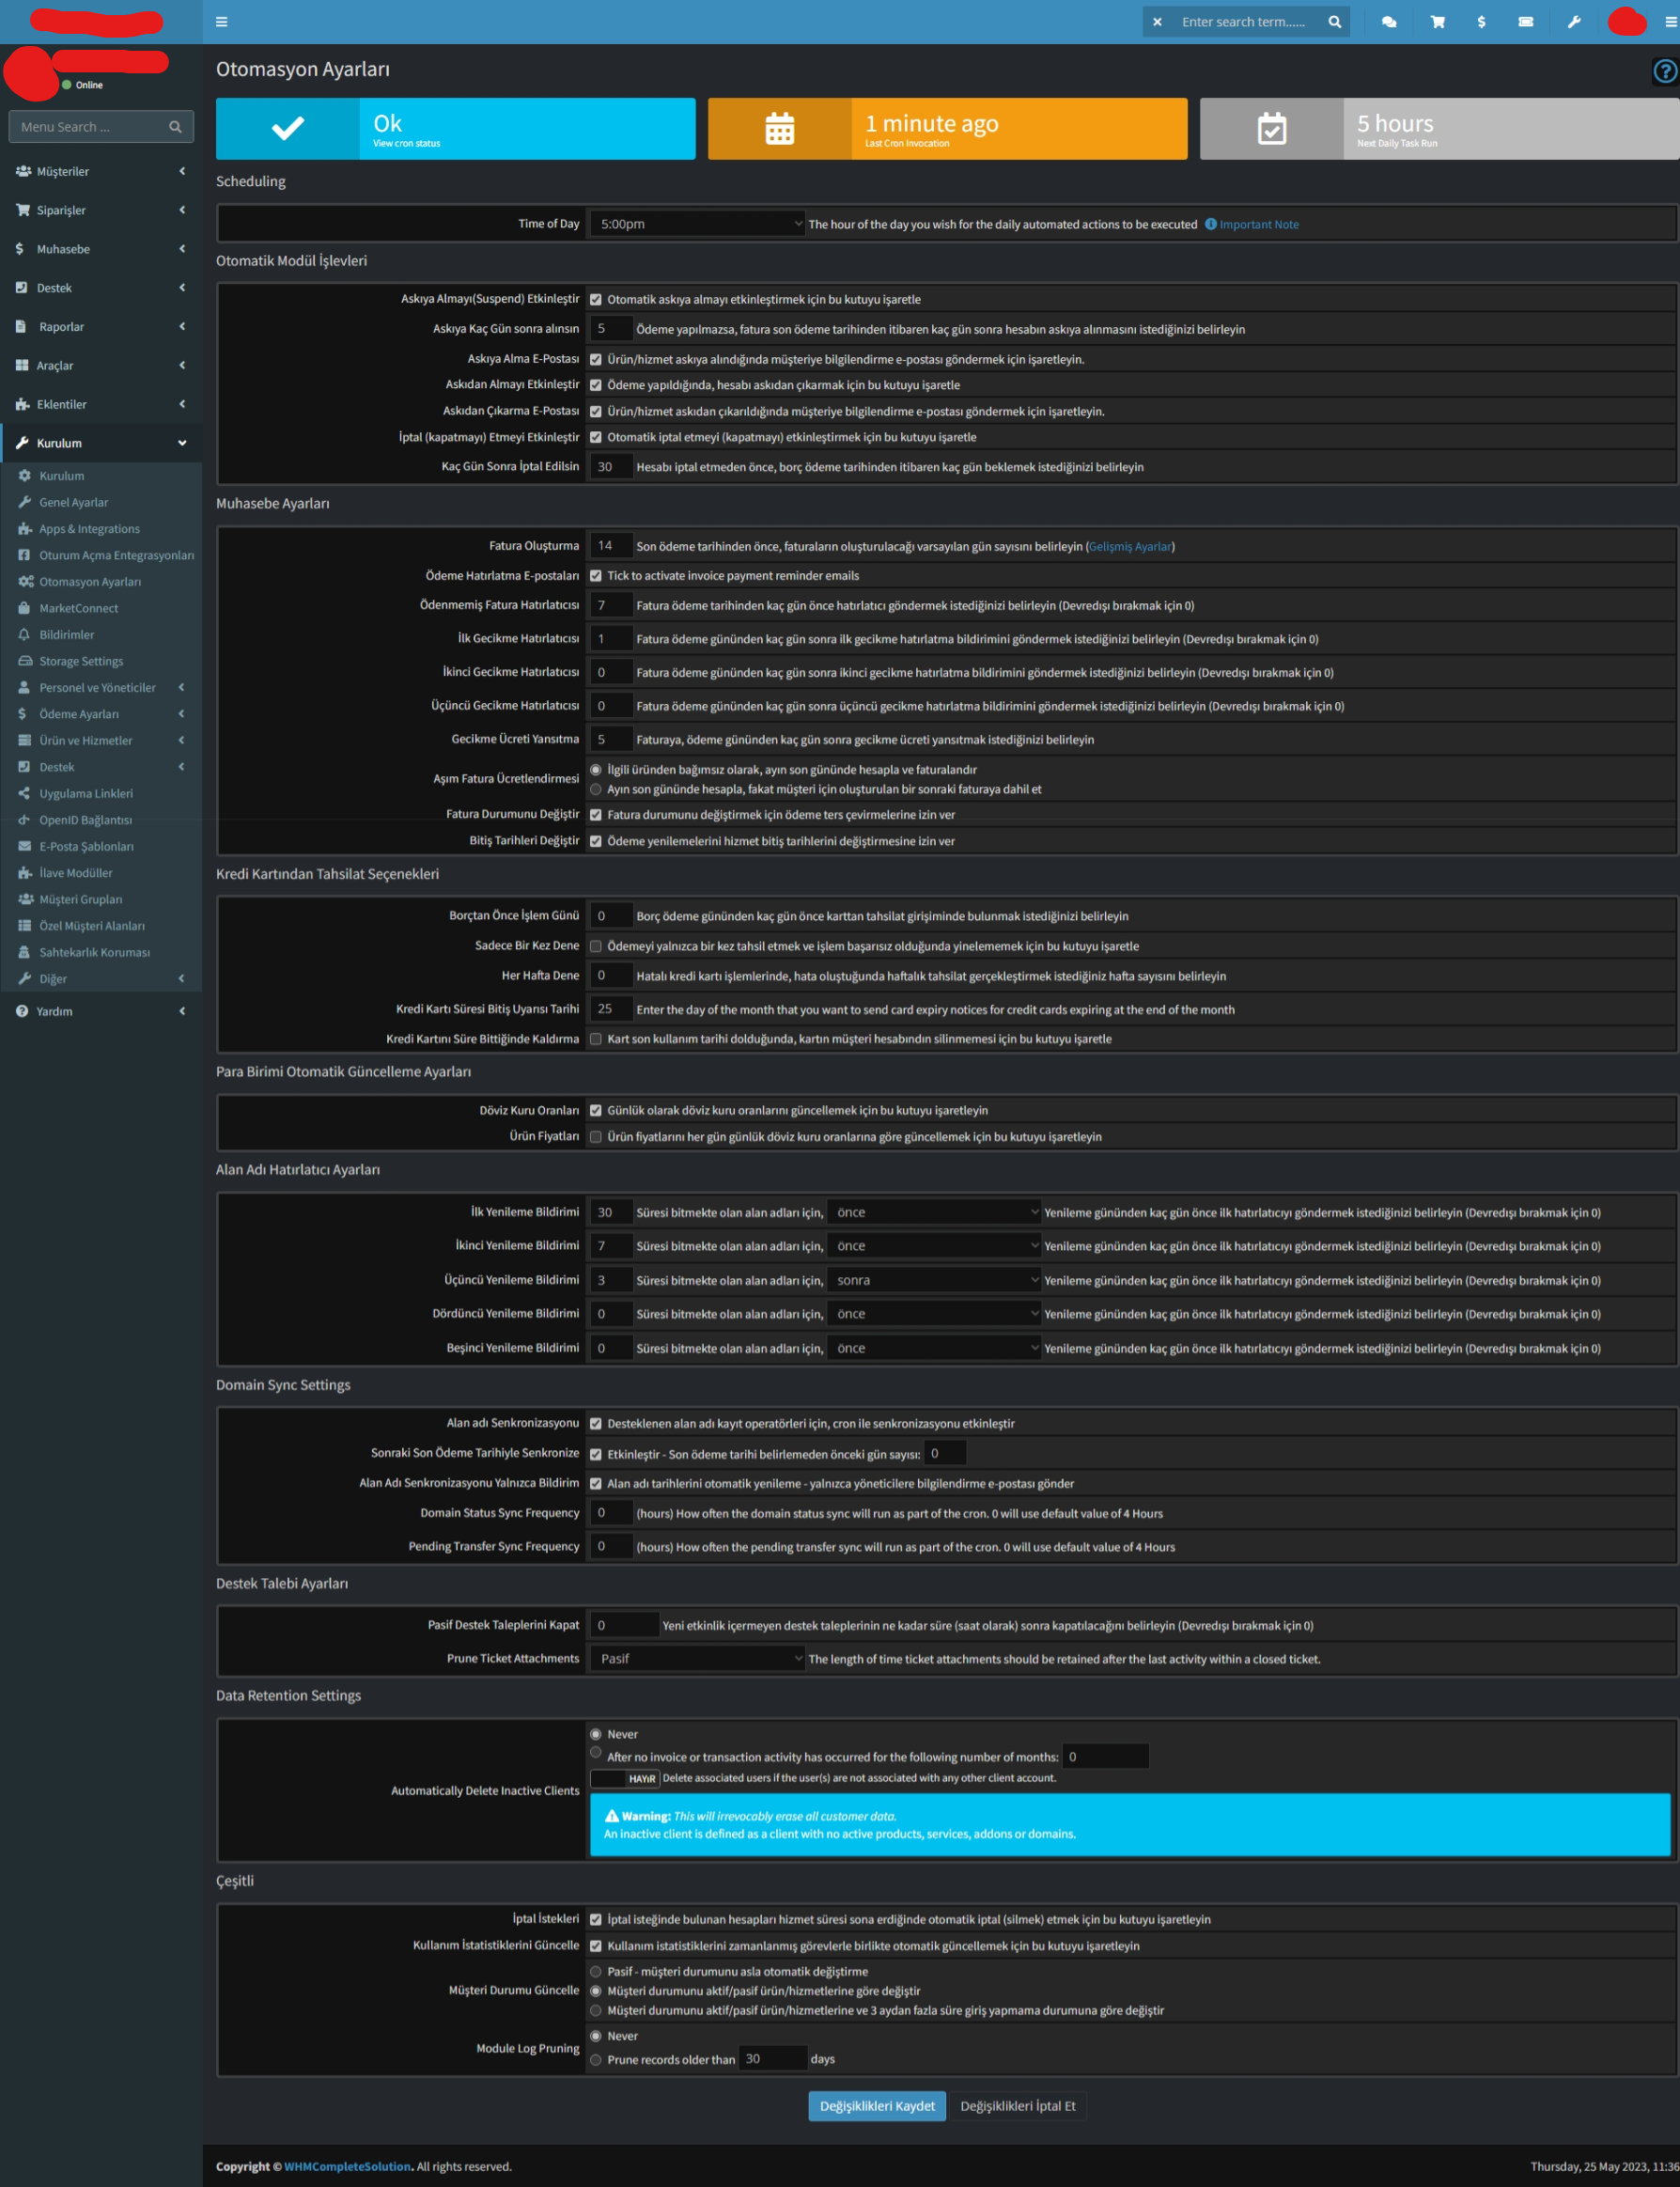Screen dimensions: 1680x2187
Task: Click the Değişiklikleri Kaydet button
Action: pos(876,2105)
